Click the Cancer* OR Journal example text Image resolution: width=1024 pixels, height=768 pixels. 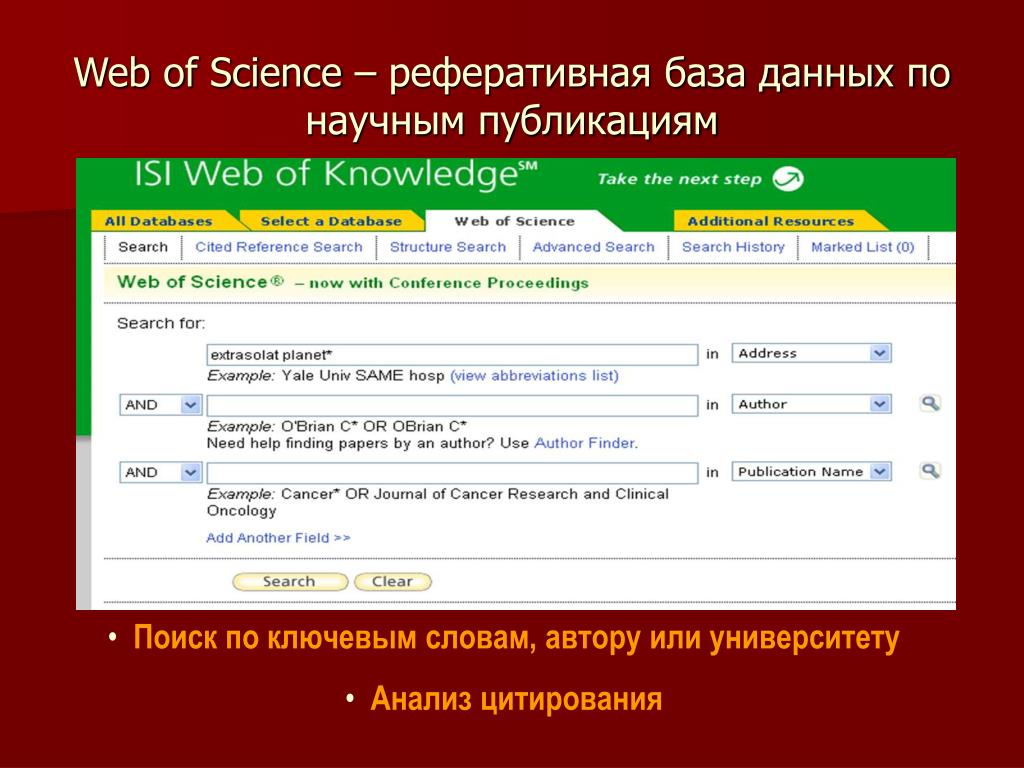click(x=438, y=502)
